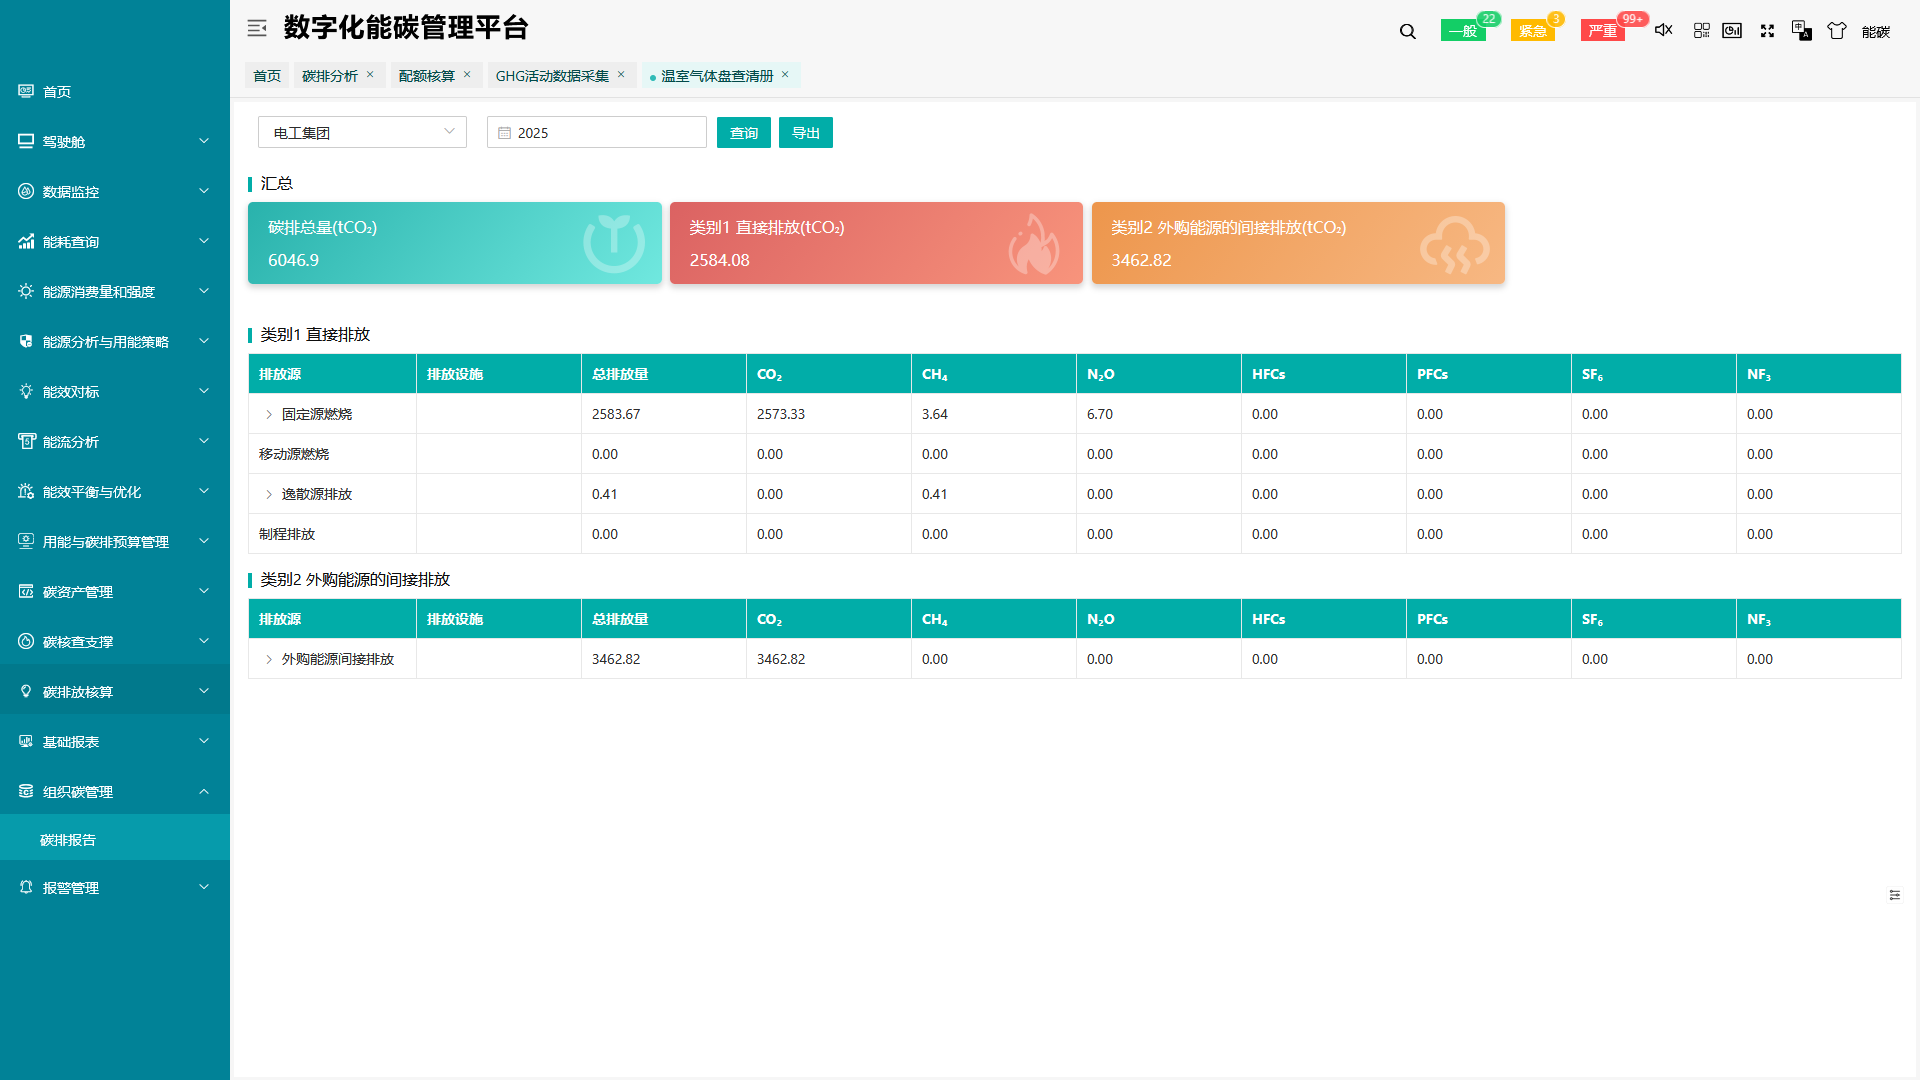Viewport: 1920px width, 1080px height.
Task: Expand the 外购能源间接排放 row
Action: (268, 659)
